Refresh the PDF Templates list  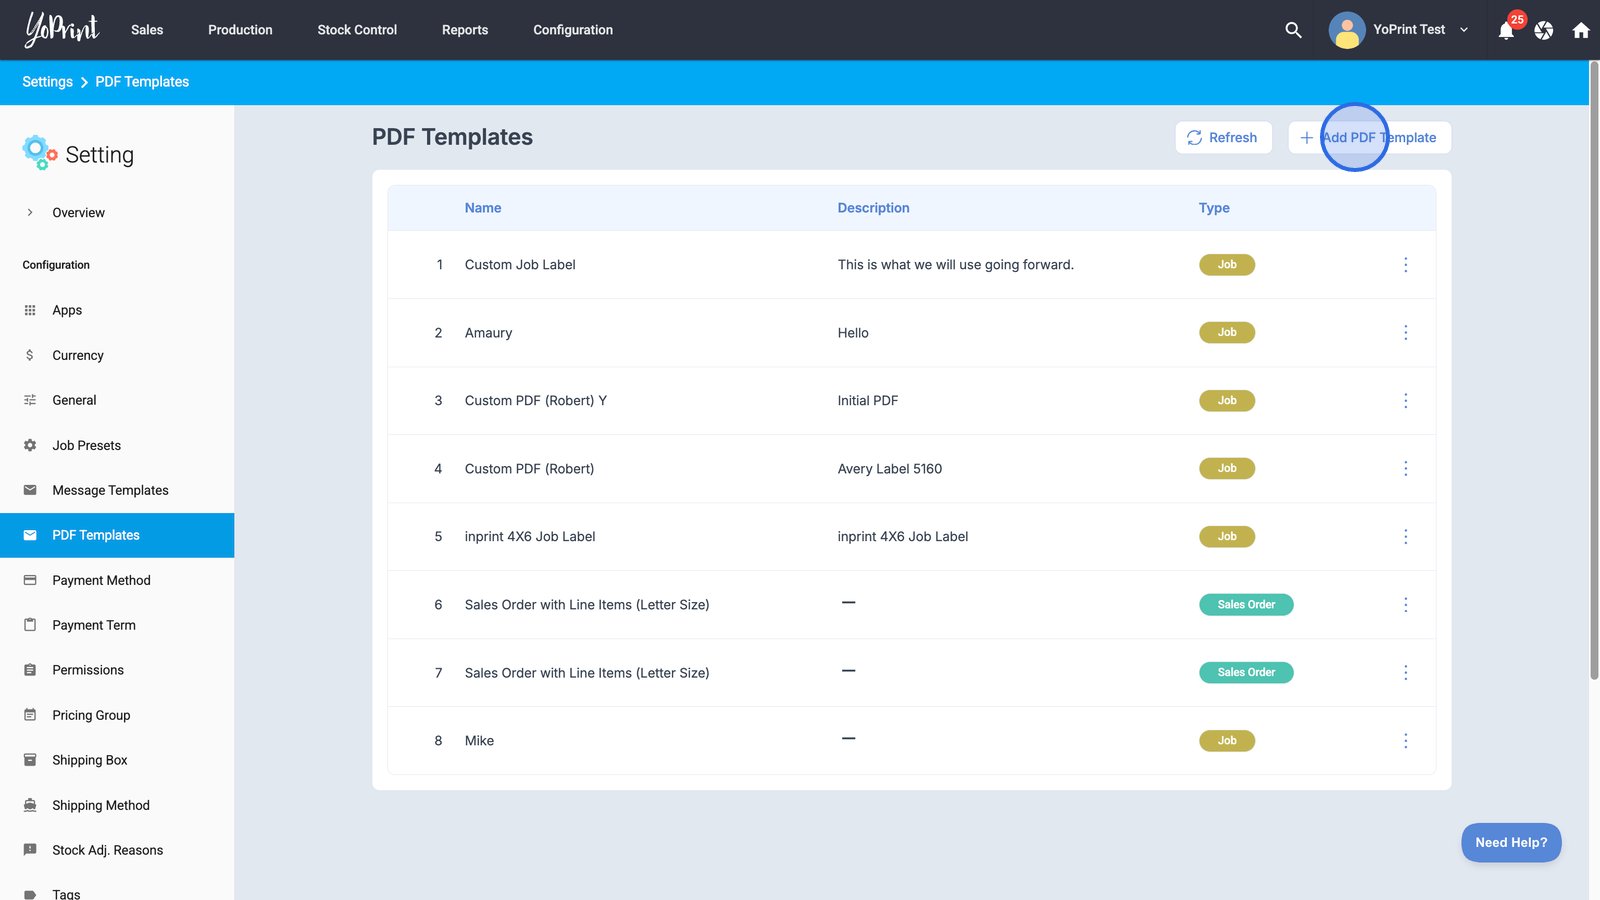pos(1223,138)
